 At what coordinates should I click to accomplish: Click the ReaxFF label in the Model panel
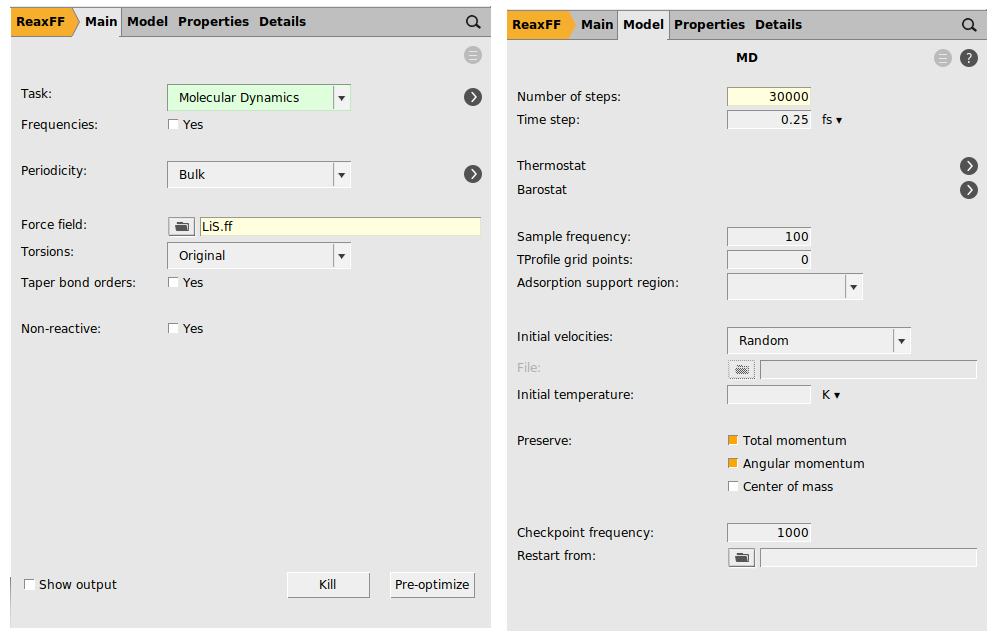pos(537,25)
